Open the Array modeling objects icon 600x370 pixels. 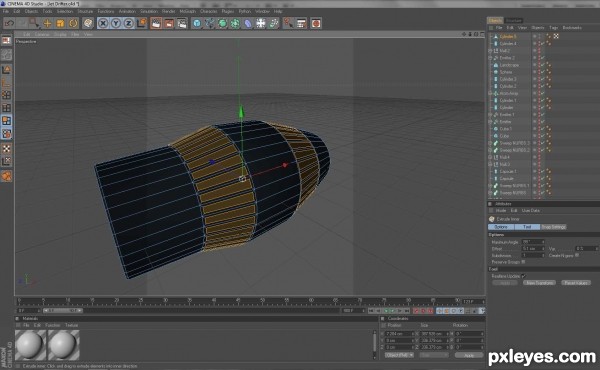[x=235, y=23]
